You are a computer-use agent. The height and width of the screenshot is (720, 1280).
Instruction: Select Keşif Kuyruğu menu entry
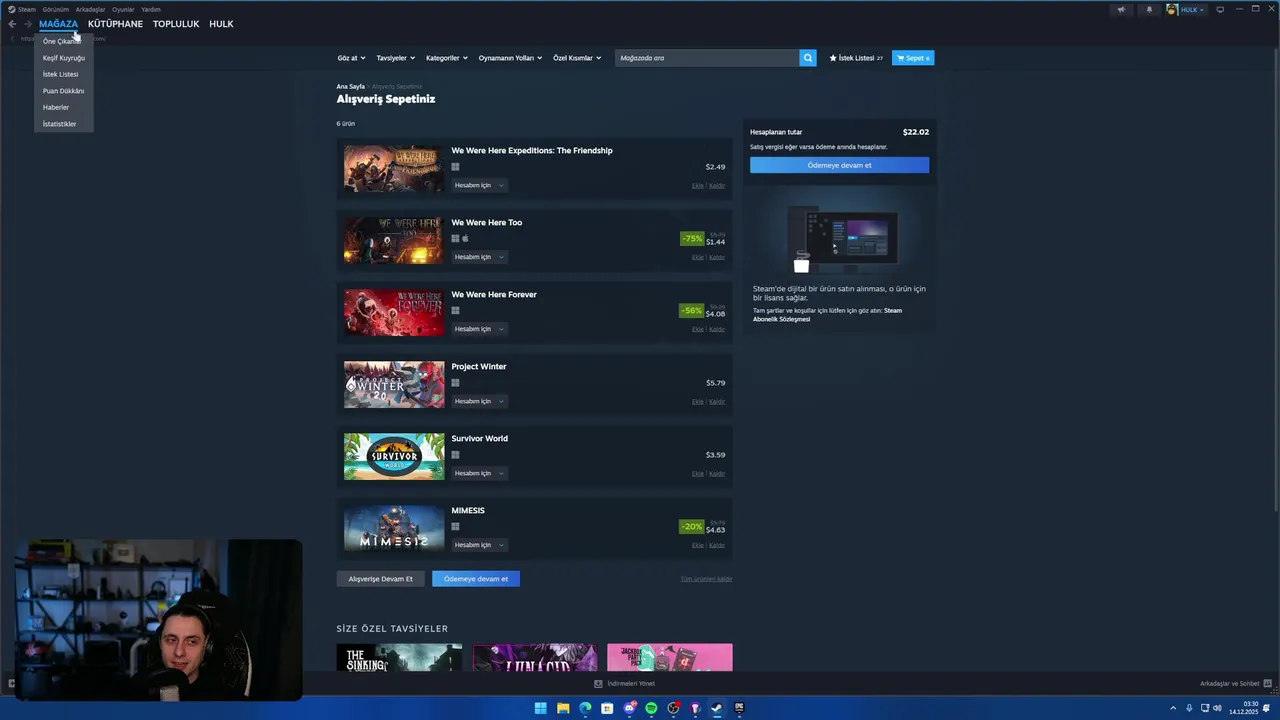point(64,58)
